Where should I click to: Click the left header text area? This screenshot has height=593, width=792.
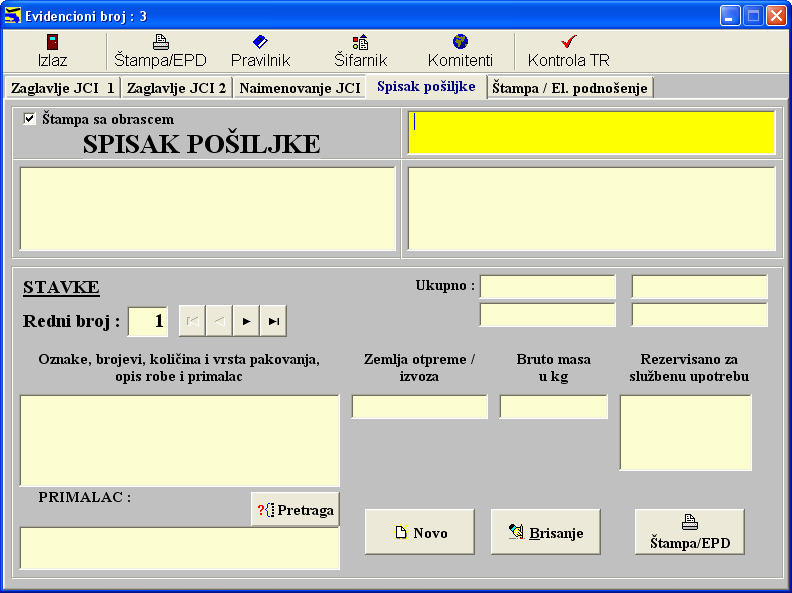pos(207,209)
